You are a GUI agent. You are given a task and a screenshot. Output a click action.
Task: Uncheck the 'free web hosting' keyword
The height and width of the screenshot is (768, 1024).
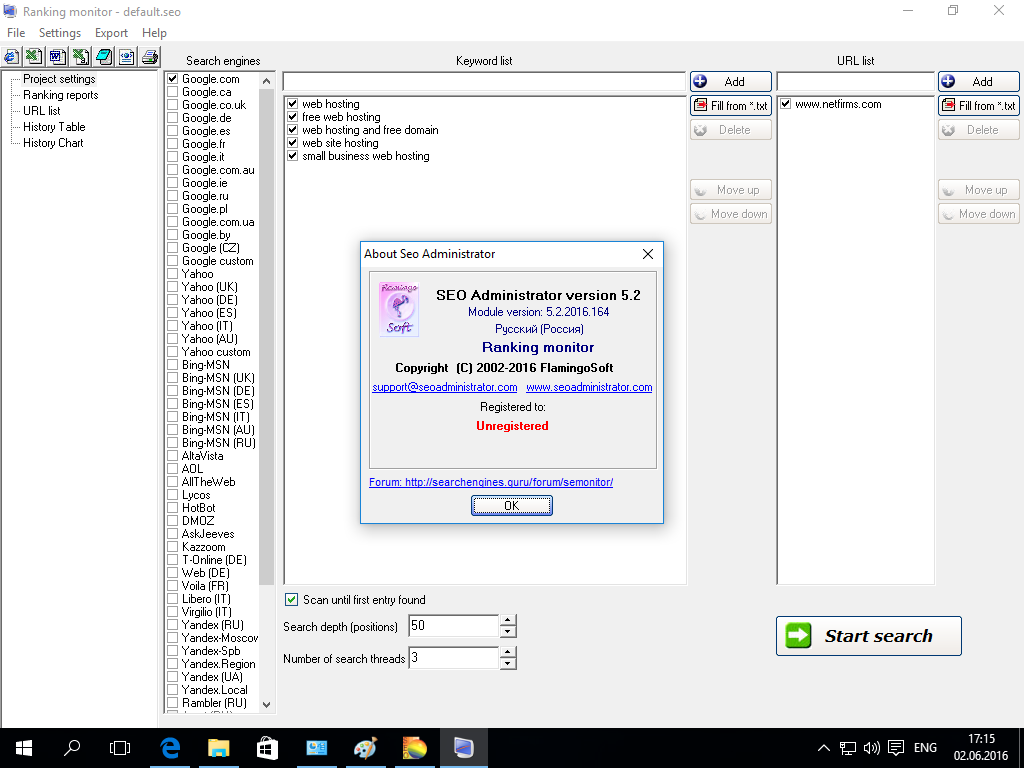(x=293, y=117)
